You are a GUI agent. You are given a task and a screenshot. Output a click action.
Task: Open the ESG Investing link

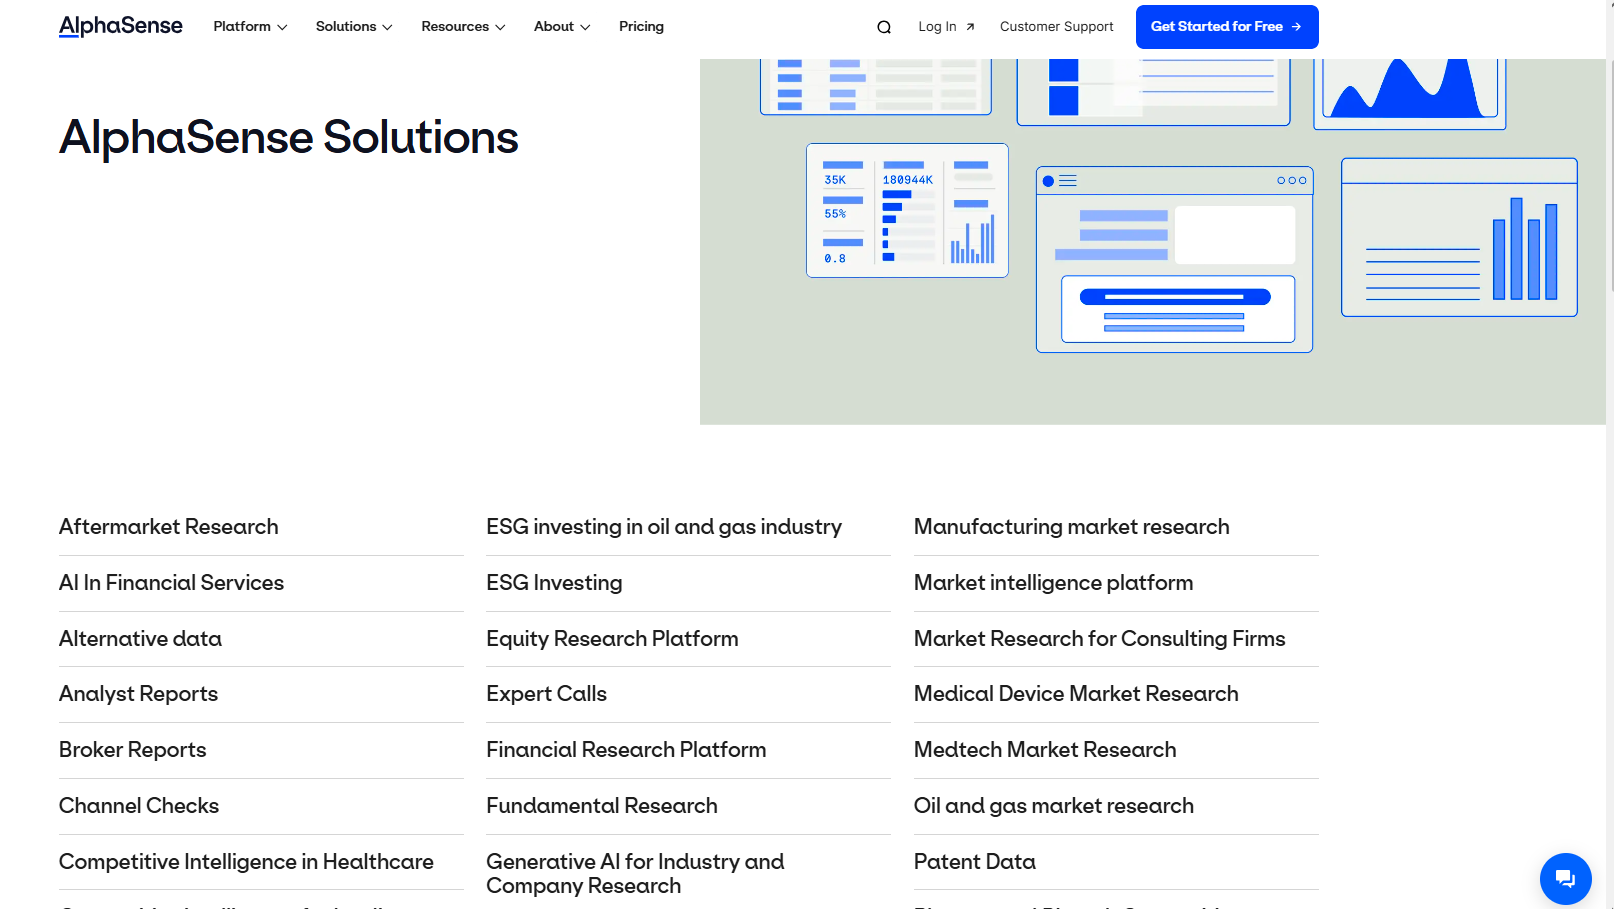pyautogui.click(x=554, y=583)
